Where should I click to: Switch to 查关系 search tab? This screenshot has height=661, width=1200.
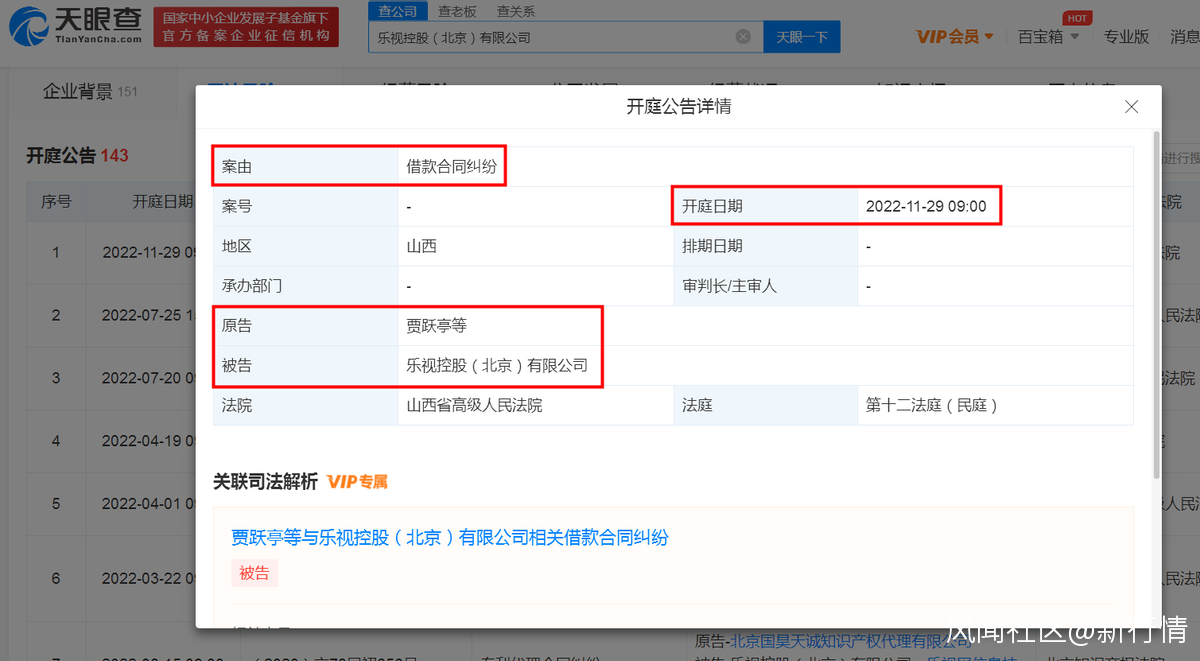[516, 11]
